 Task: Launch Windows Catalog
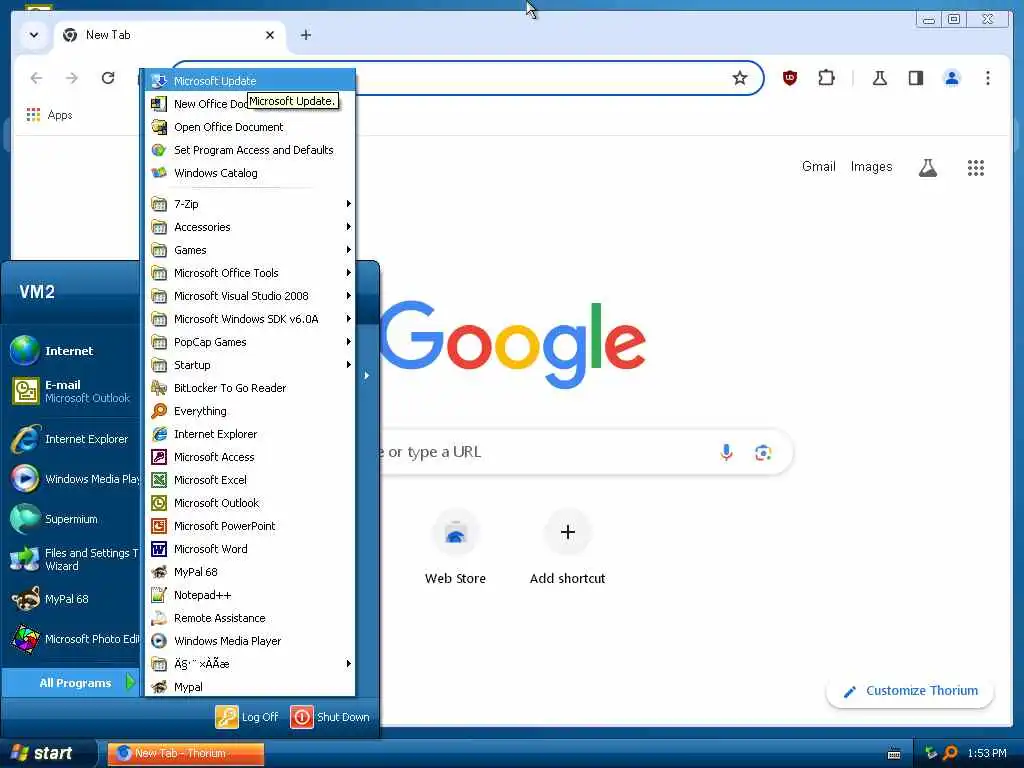click(x=250, y=173)
